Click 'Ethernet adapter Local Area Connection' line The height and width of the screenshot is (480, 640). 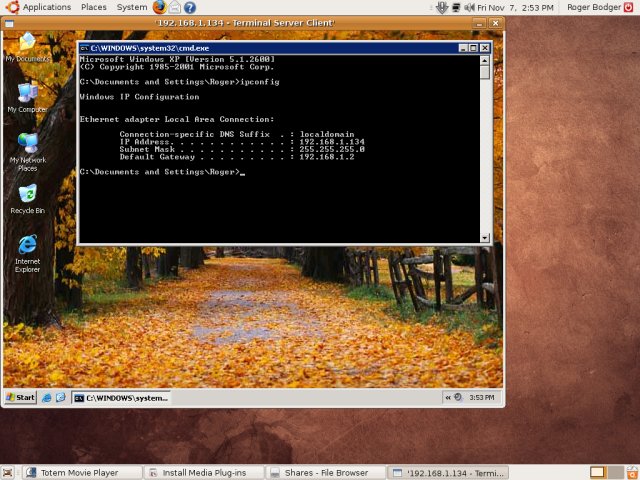(x=177, y=119)
